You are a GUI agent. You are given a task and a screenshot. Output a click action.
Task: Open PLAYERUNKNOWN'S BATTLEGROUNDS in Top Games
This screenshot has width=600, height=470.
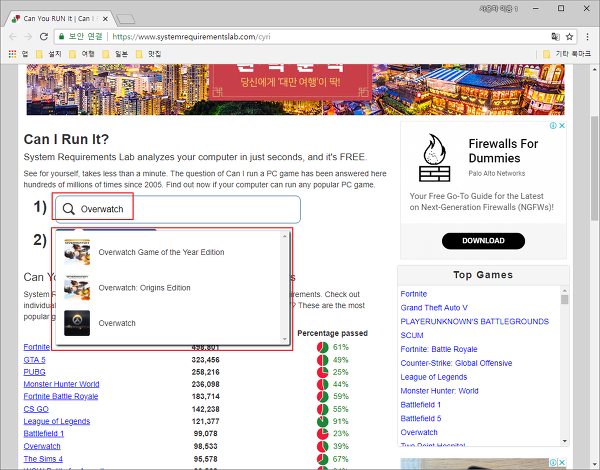click(474, 321)
